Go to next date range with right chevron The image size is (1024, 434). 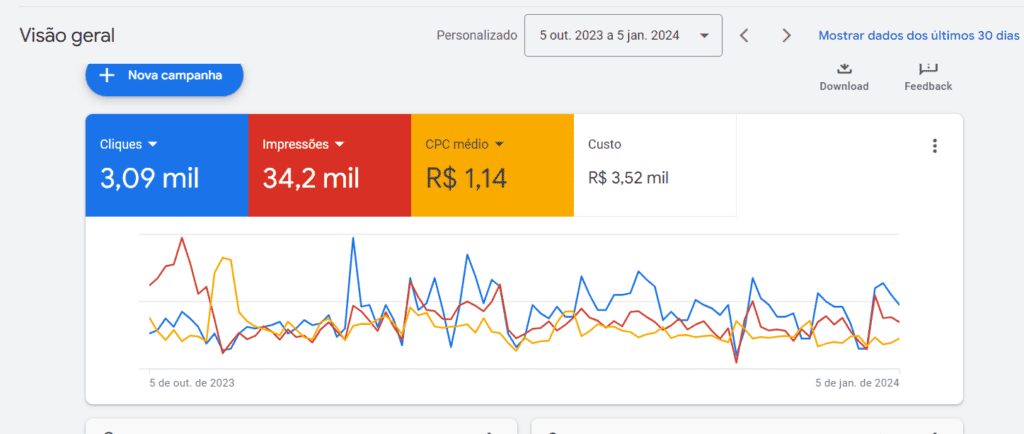click(x=786, y=36)
